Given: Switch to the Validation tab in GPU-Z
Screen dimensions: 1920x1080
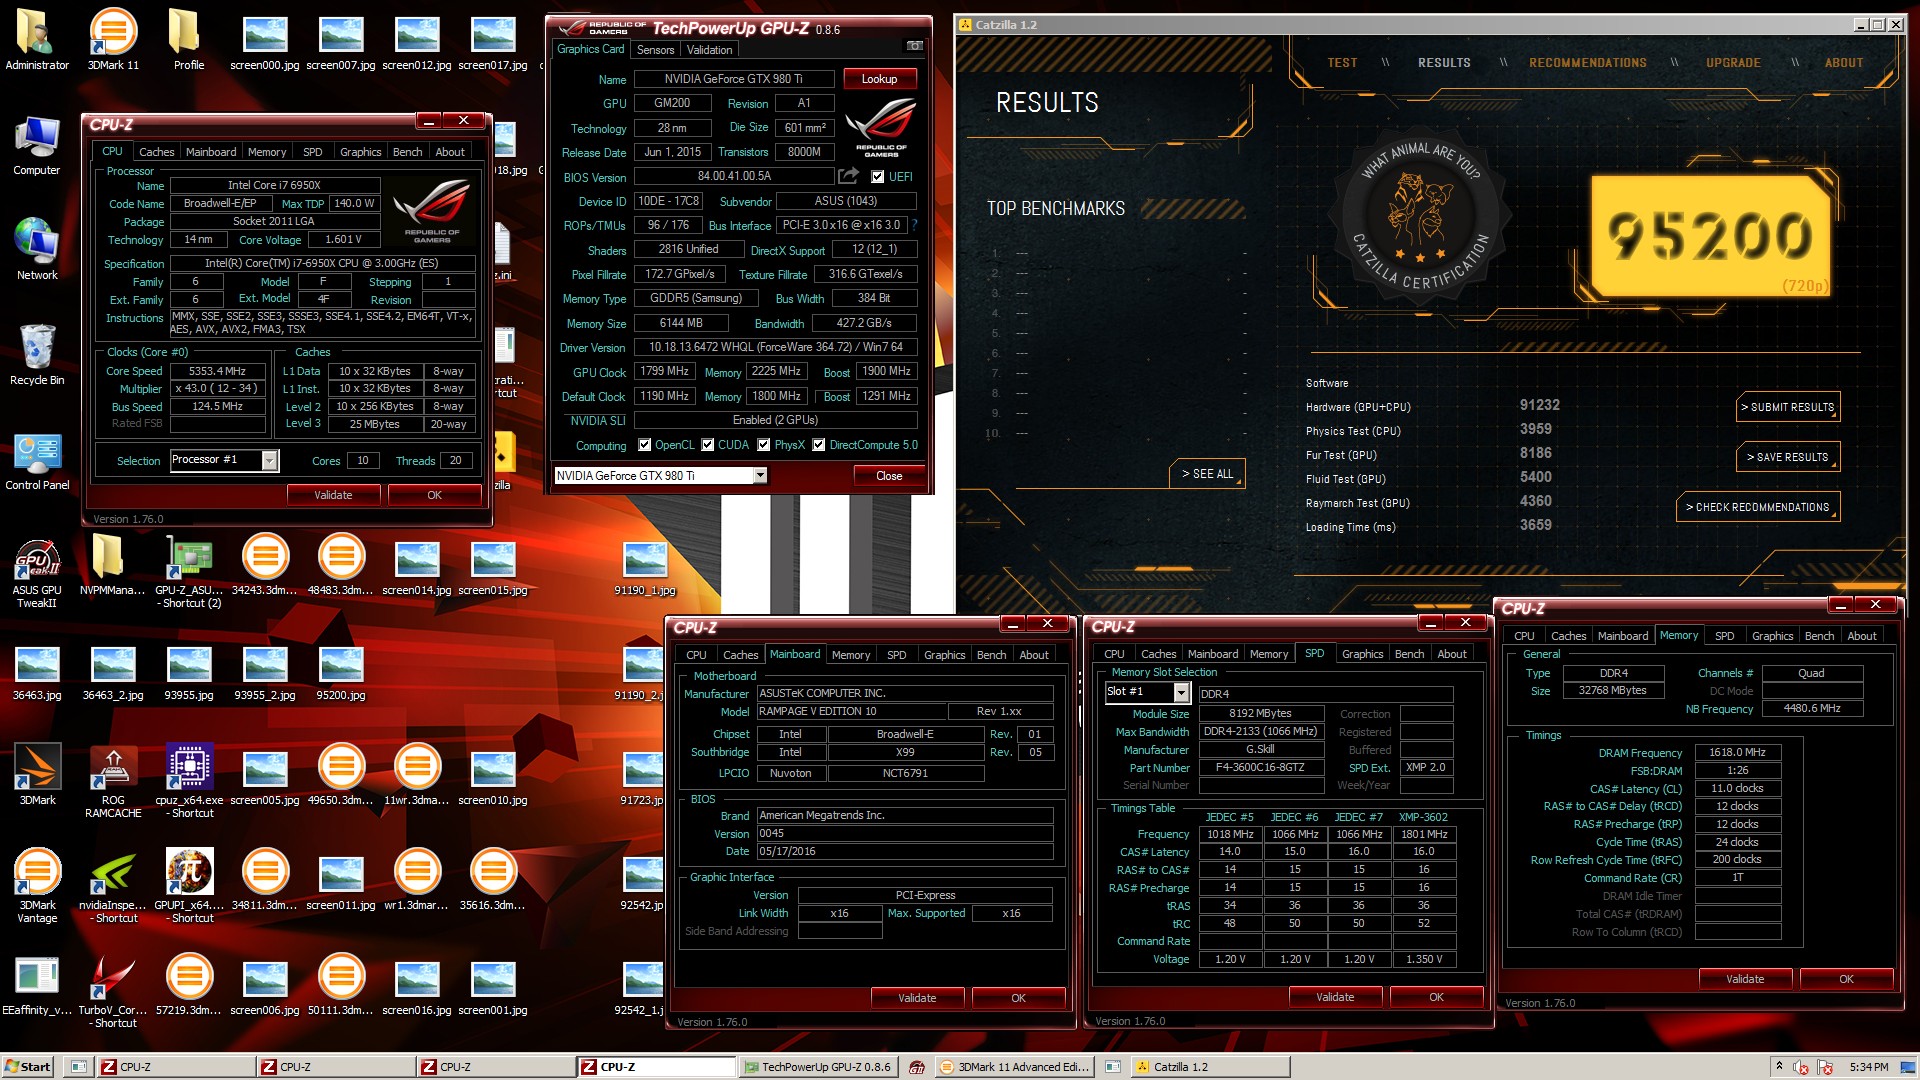Looking at the screenshot, I should [x=709, y=49].
